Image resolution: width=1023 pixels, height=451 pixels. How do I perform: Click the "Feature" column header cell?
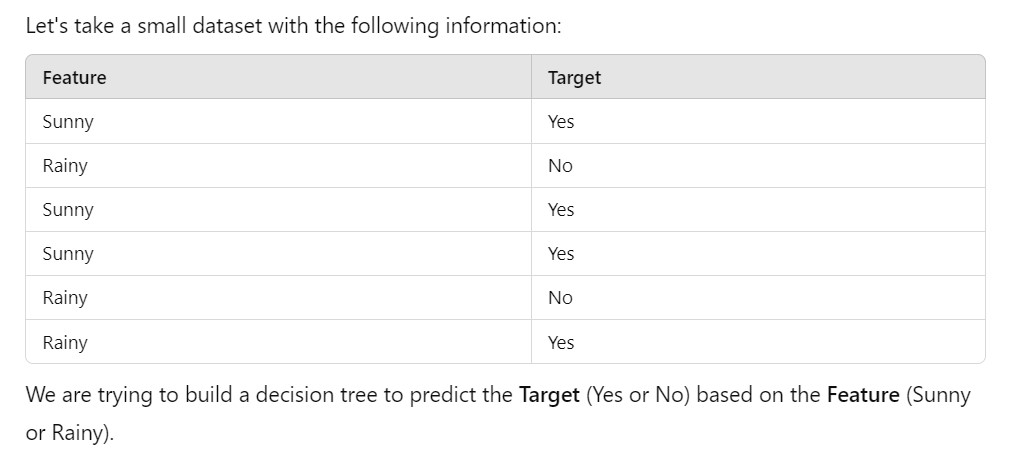tap(74, 77)
